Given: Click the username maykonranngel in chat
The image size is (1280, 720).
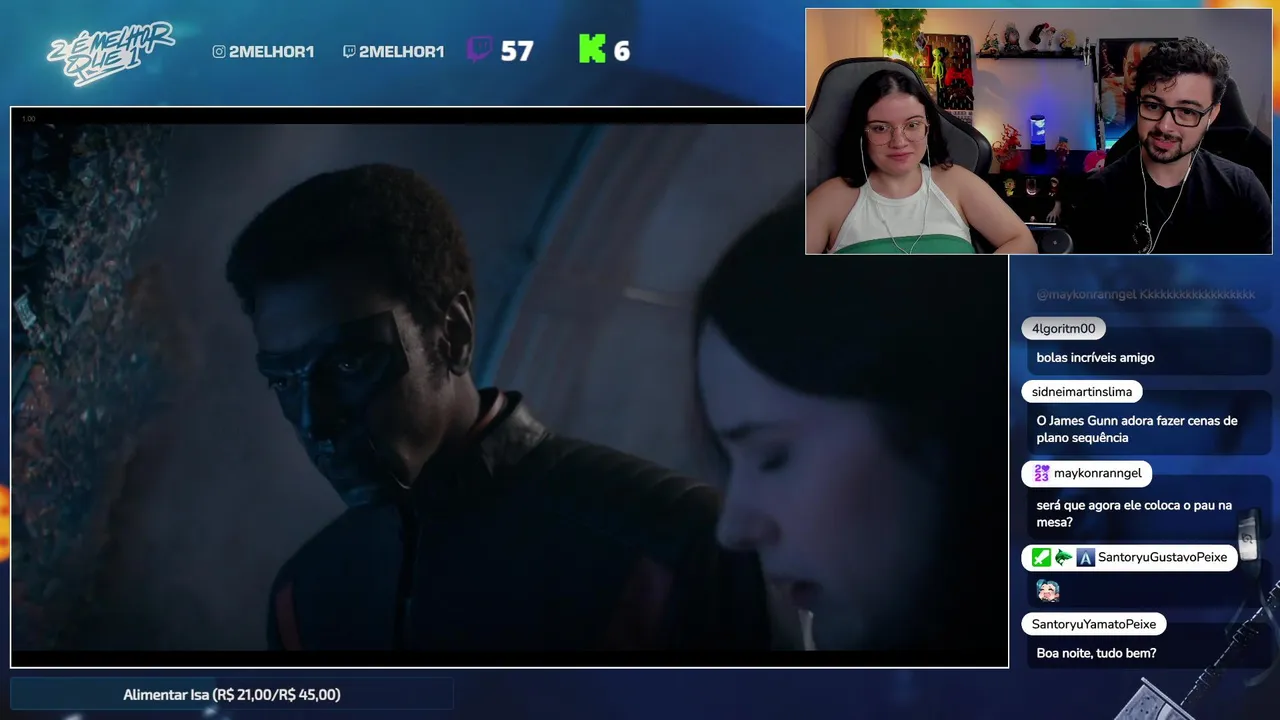Looking at the screenshot, I should click(1097, 473).
